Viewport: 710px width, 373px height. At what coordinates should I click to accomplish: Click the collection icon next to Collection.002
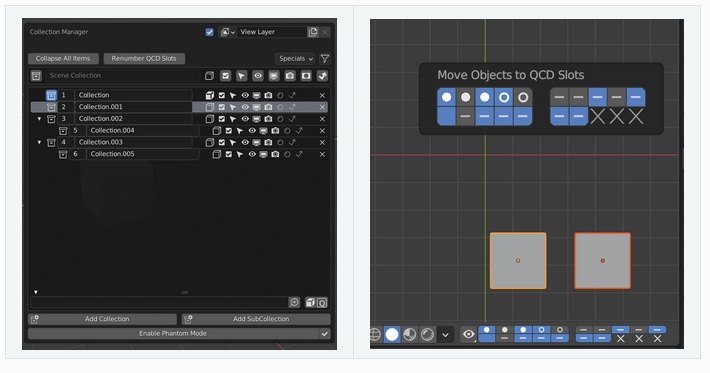[51, 119]
